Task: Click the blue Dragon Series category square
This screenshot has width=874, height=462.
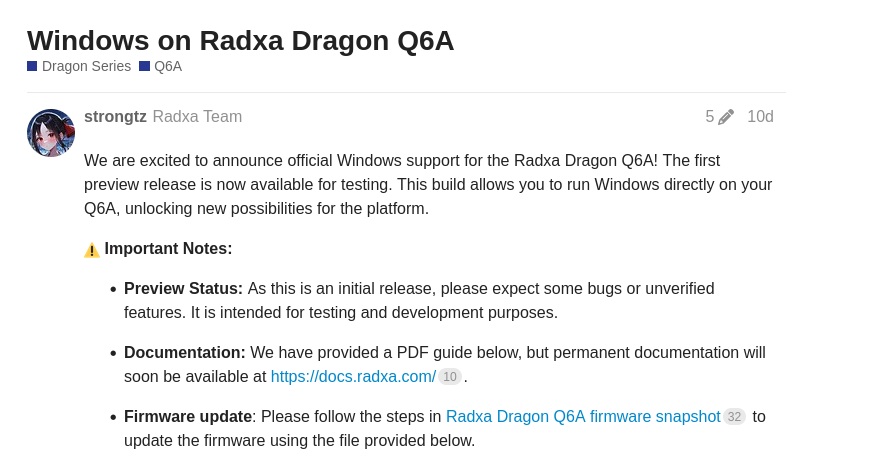Action: tap(32, 66)
